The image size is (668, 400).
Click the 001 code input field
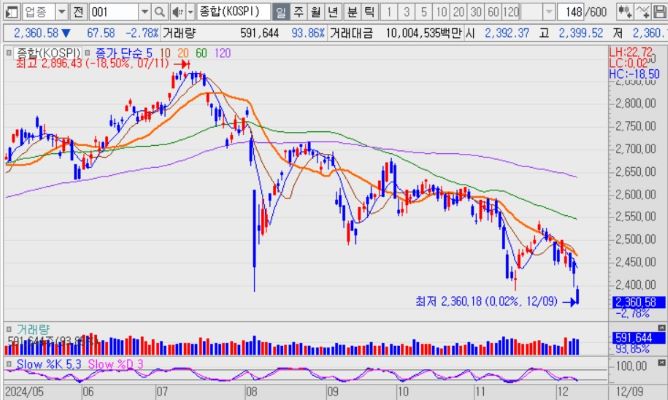click(114, 12)
